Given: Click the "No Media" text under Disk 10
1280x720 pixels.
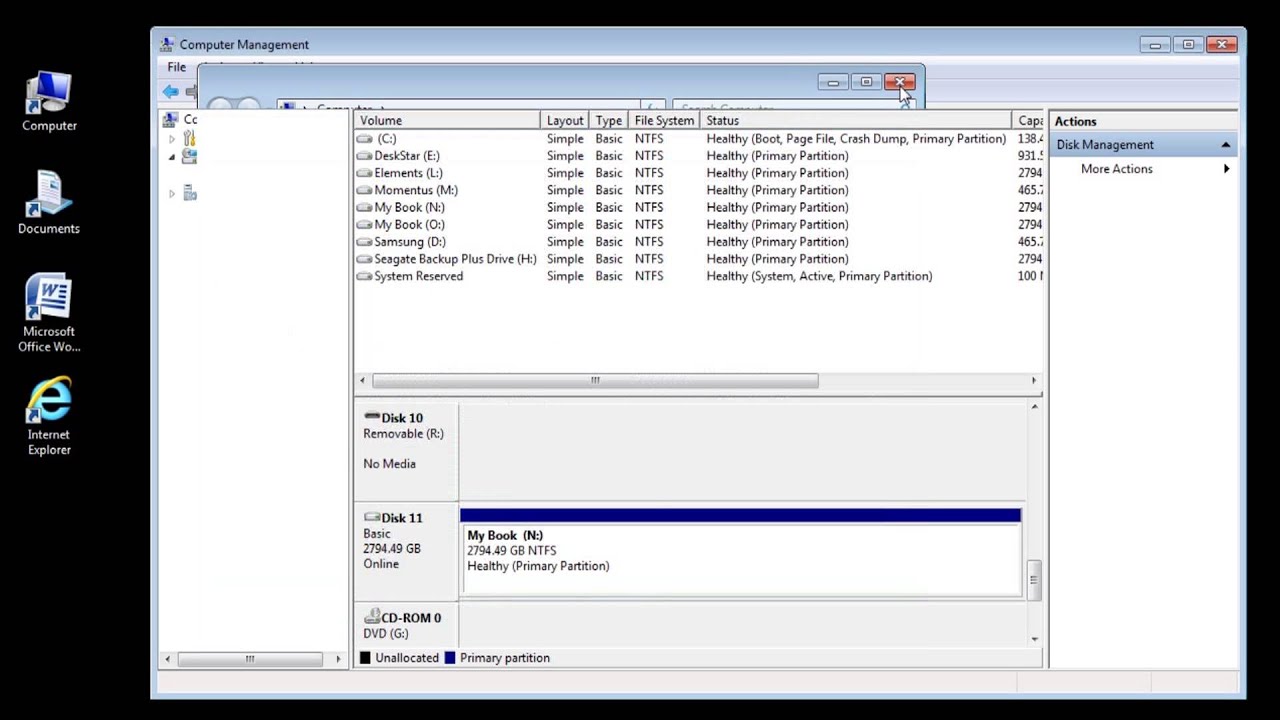Looking at the screenshot, I should 389,464.
